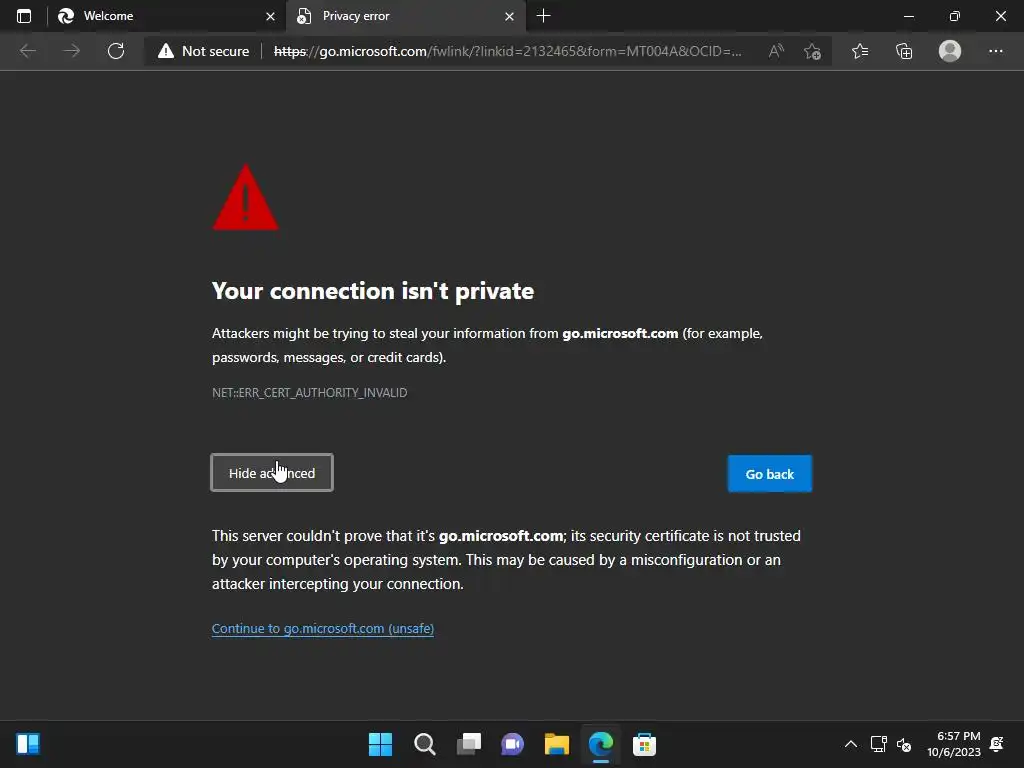Open the notification center bell icon
The height and width of the screenshot is (768, 1024).
click(x=997, y=744)
